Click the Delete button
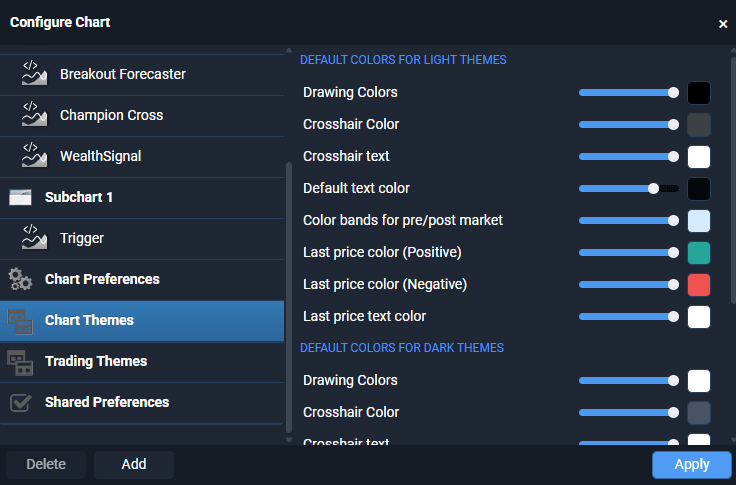 coord(46,464)
